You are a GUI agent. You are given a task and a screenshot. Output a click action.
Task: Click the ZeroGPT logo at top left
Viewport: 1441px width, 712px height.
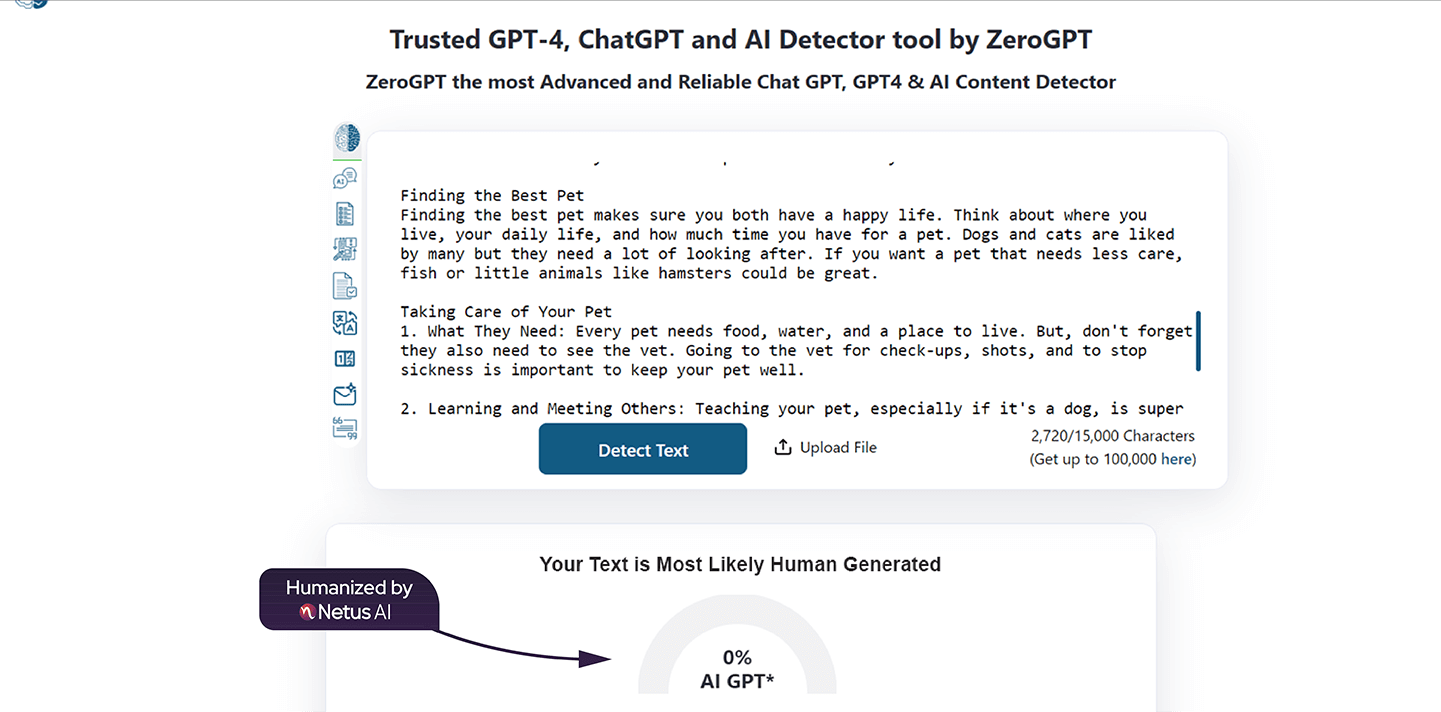pos(31,3)
